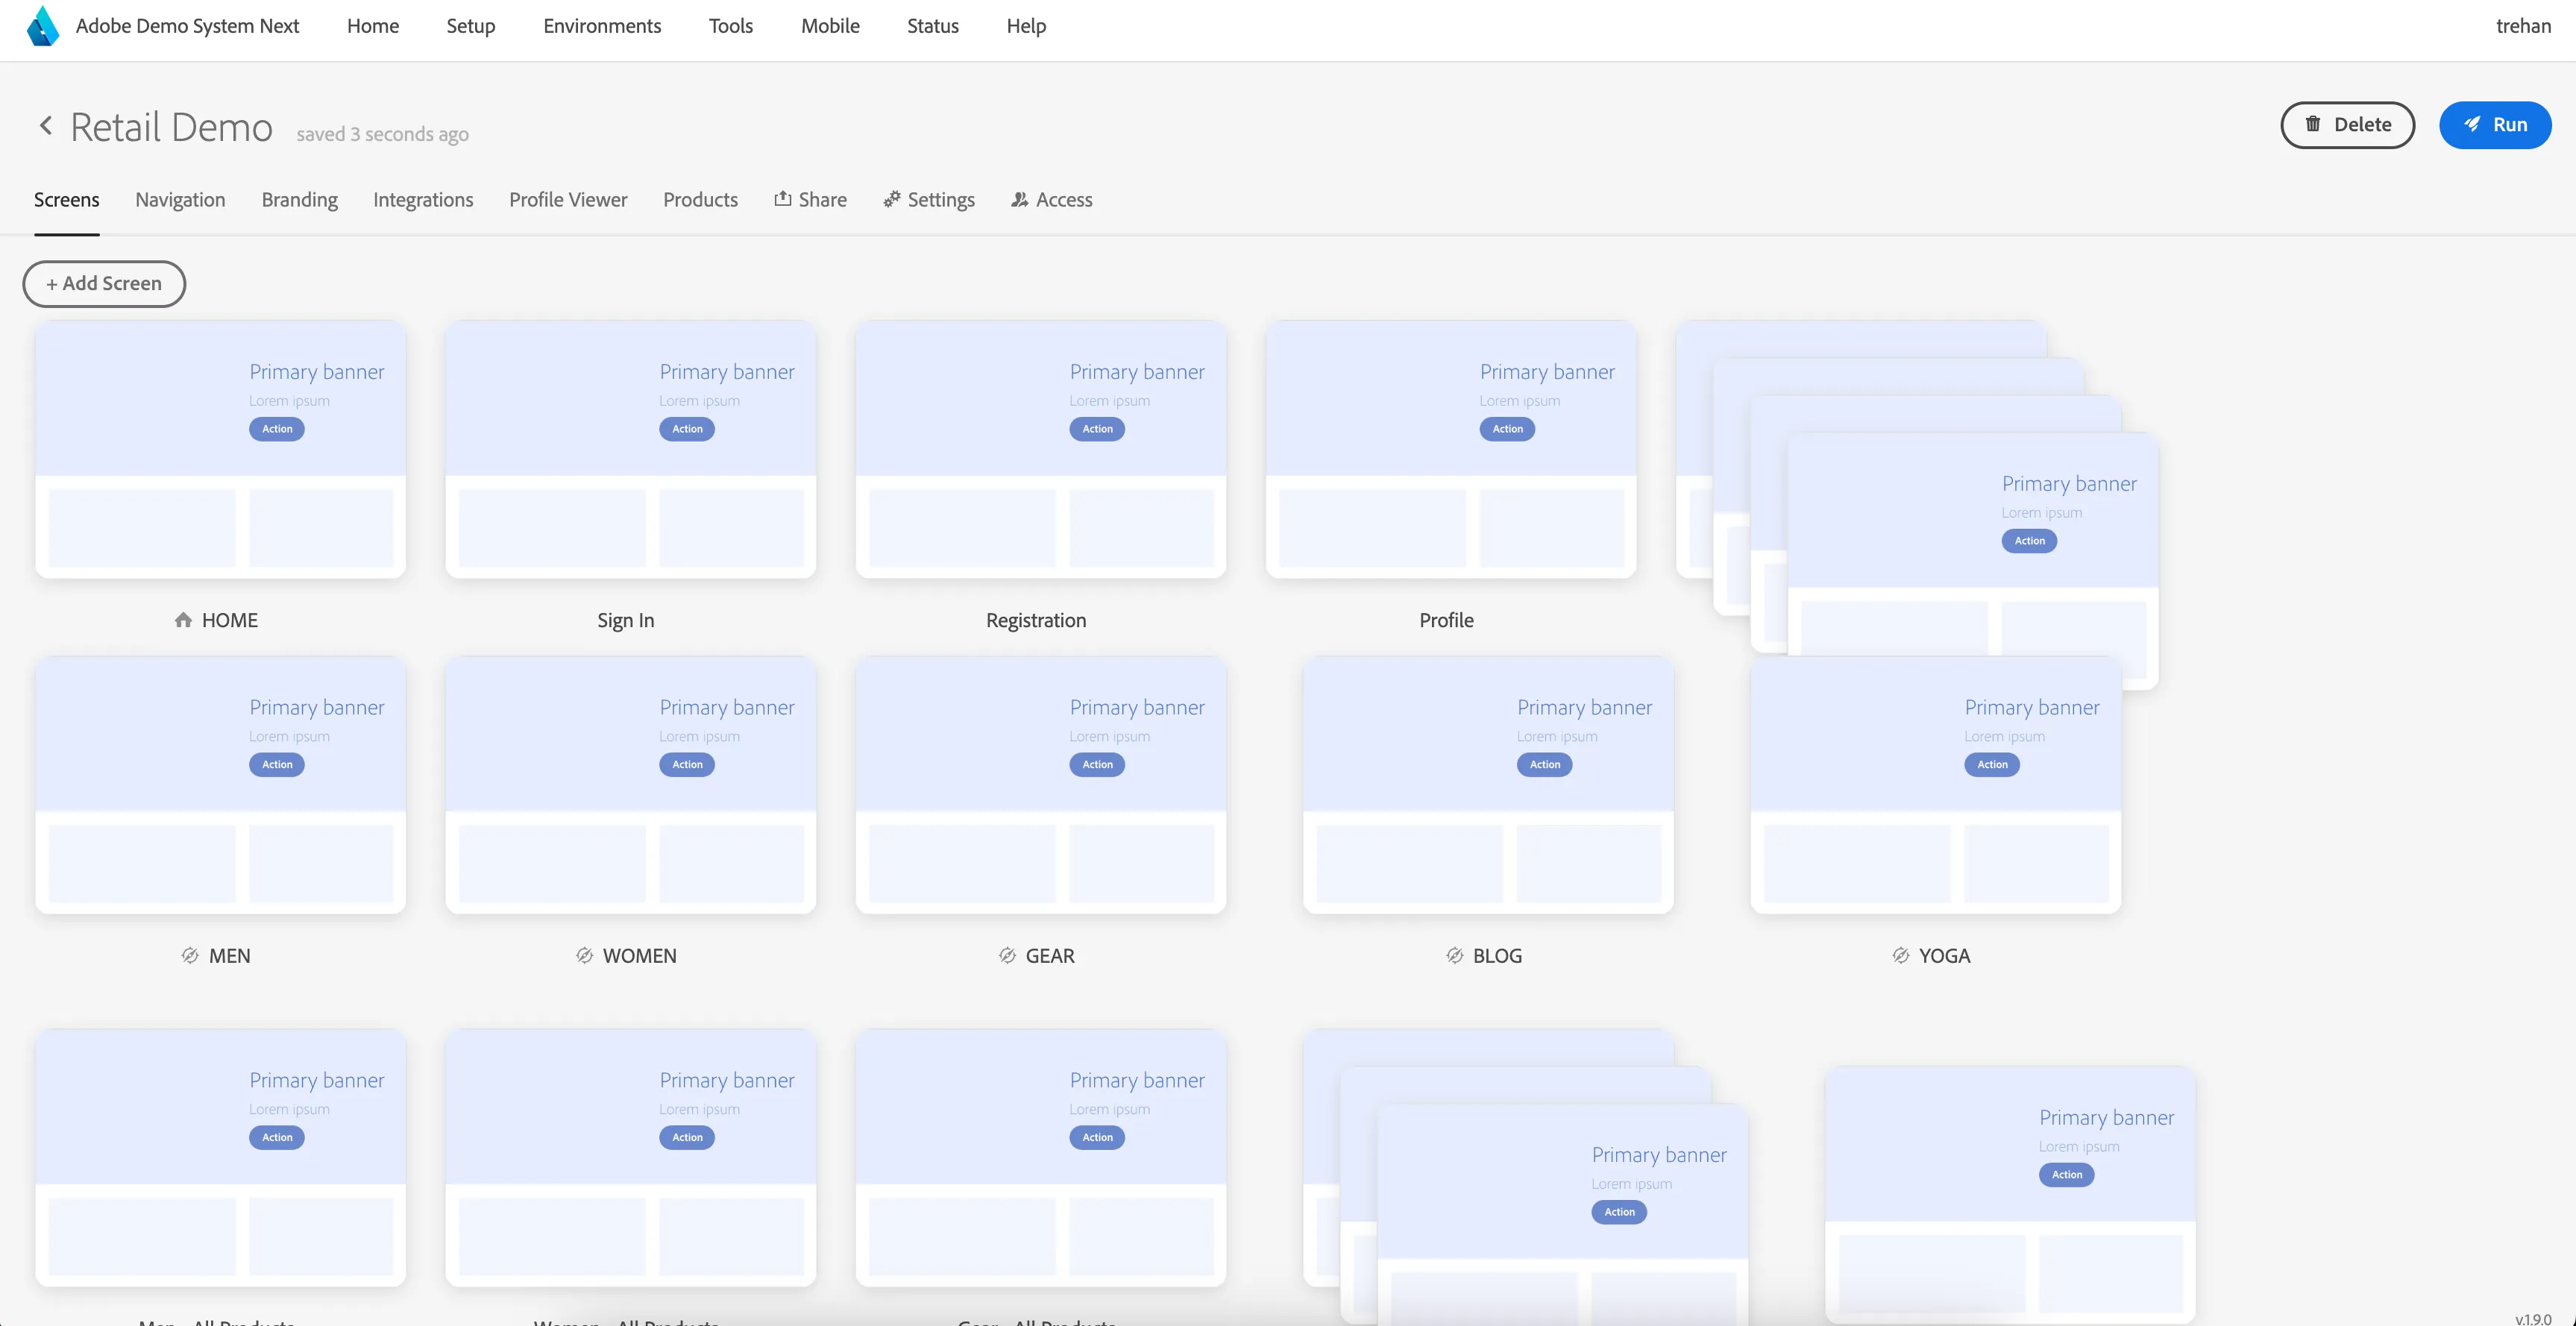Switch to the Branding tab
Image resolution: width=2576 pixels, height=1326 pixels.
299,200
